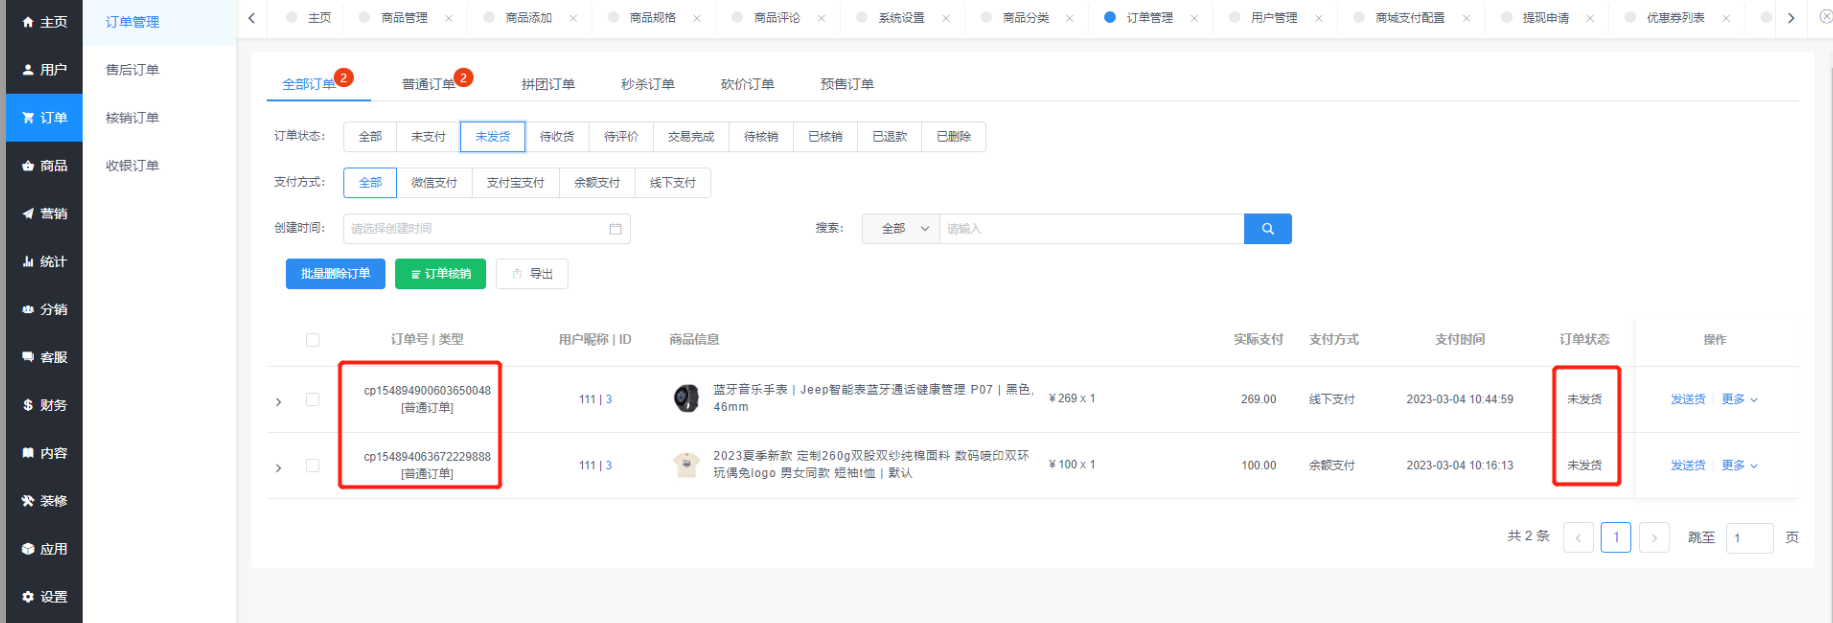Click the 营销 sidebar icon
The width and height of the screenshot is (1833, 623).
click(28, 214)
